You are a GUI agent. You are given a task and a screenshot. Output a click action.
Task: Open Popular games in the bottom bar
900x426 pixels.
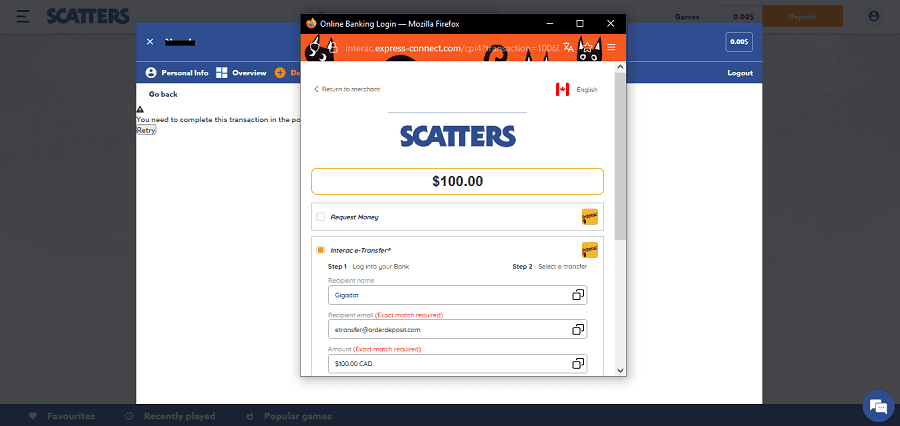[x=289, y=416]
